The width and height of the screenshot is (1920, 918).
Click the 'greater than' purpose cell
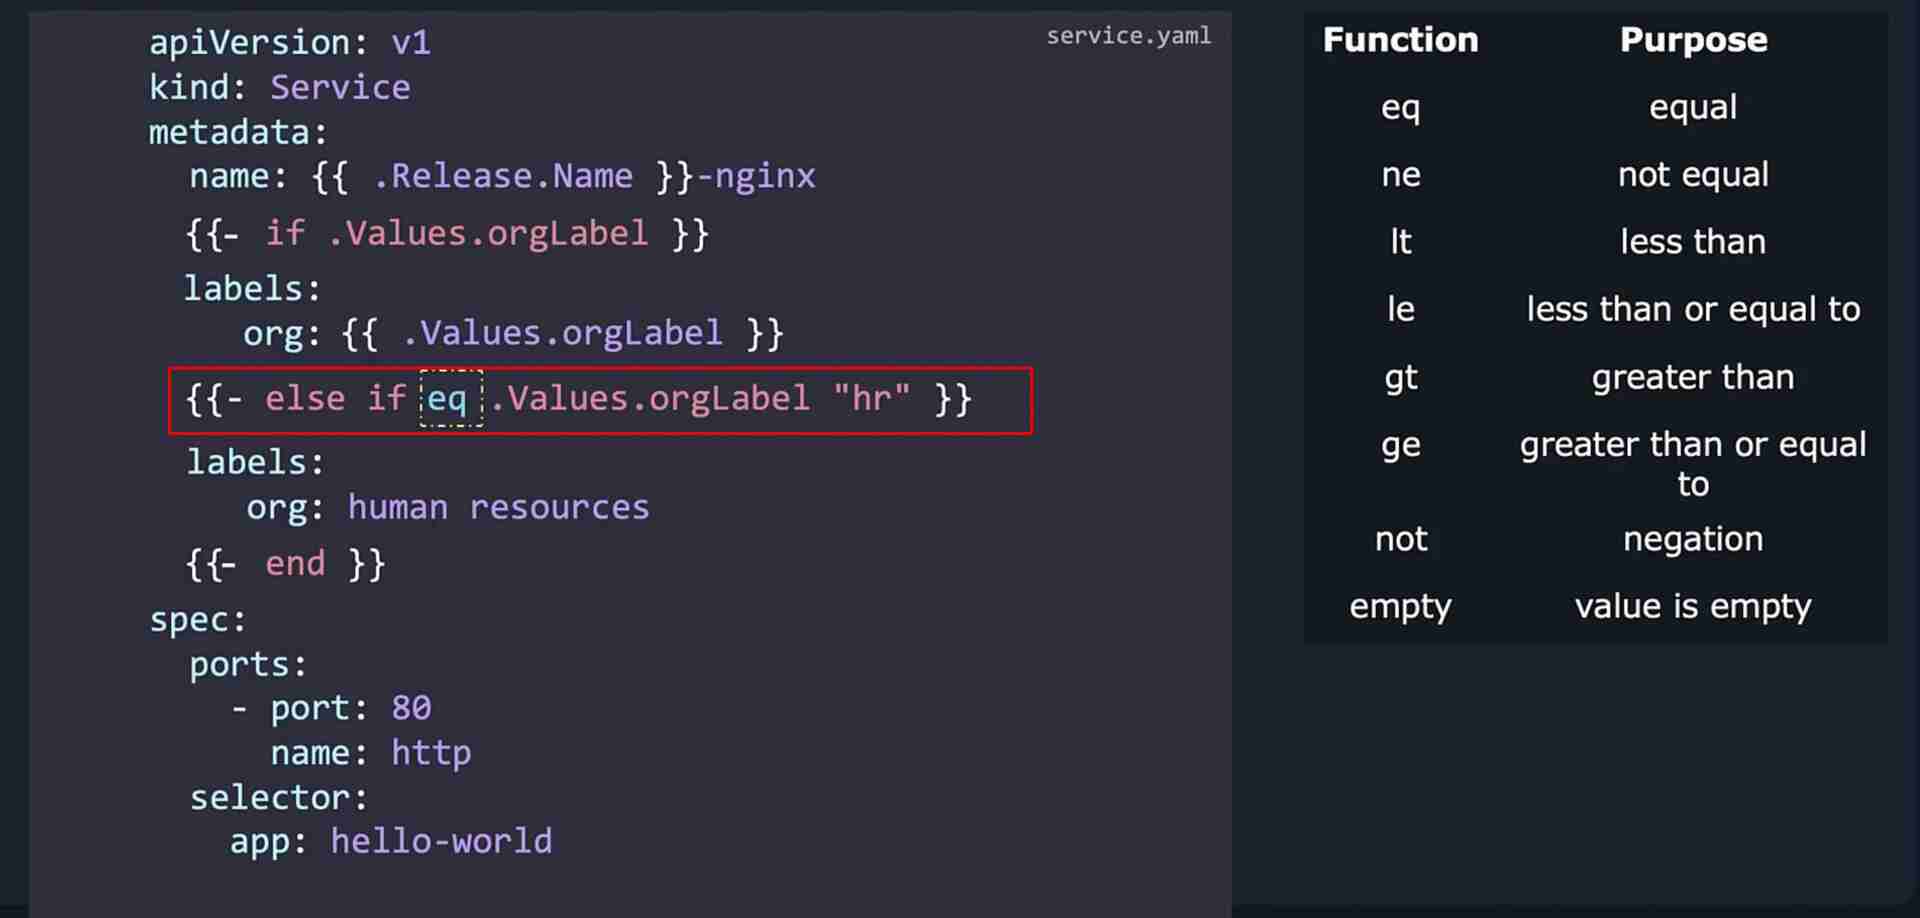point(1693,377)
